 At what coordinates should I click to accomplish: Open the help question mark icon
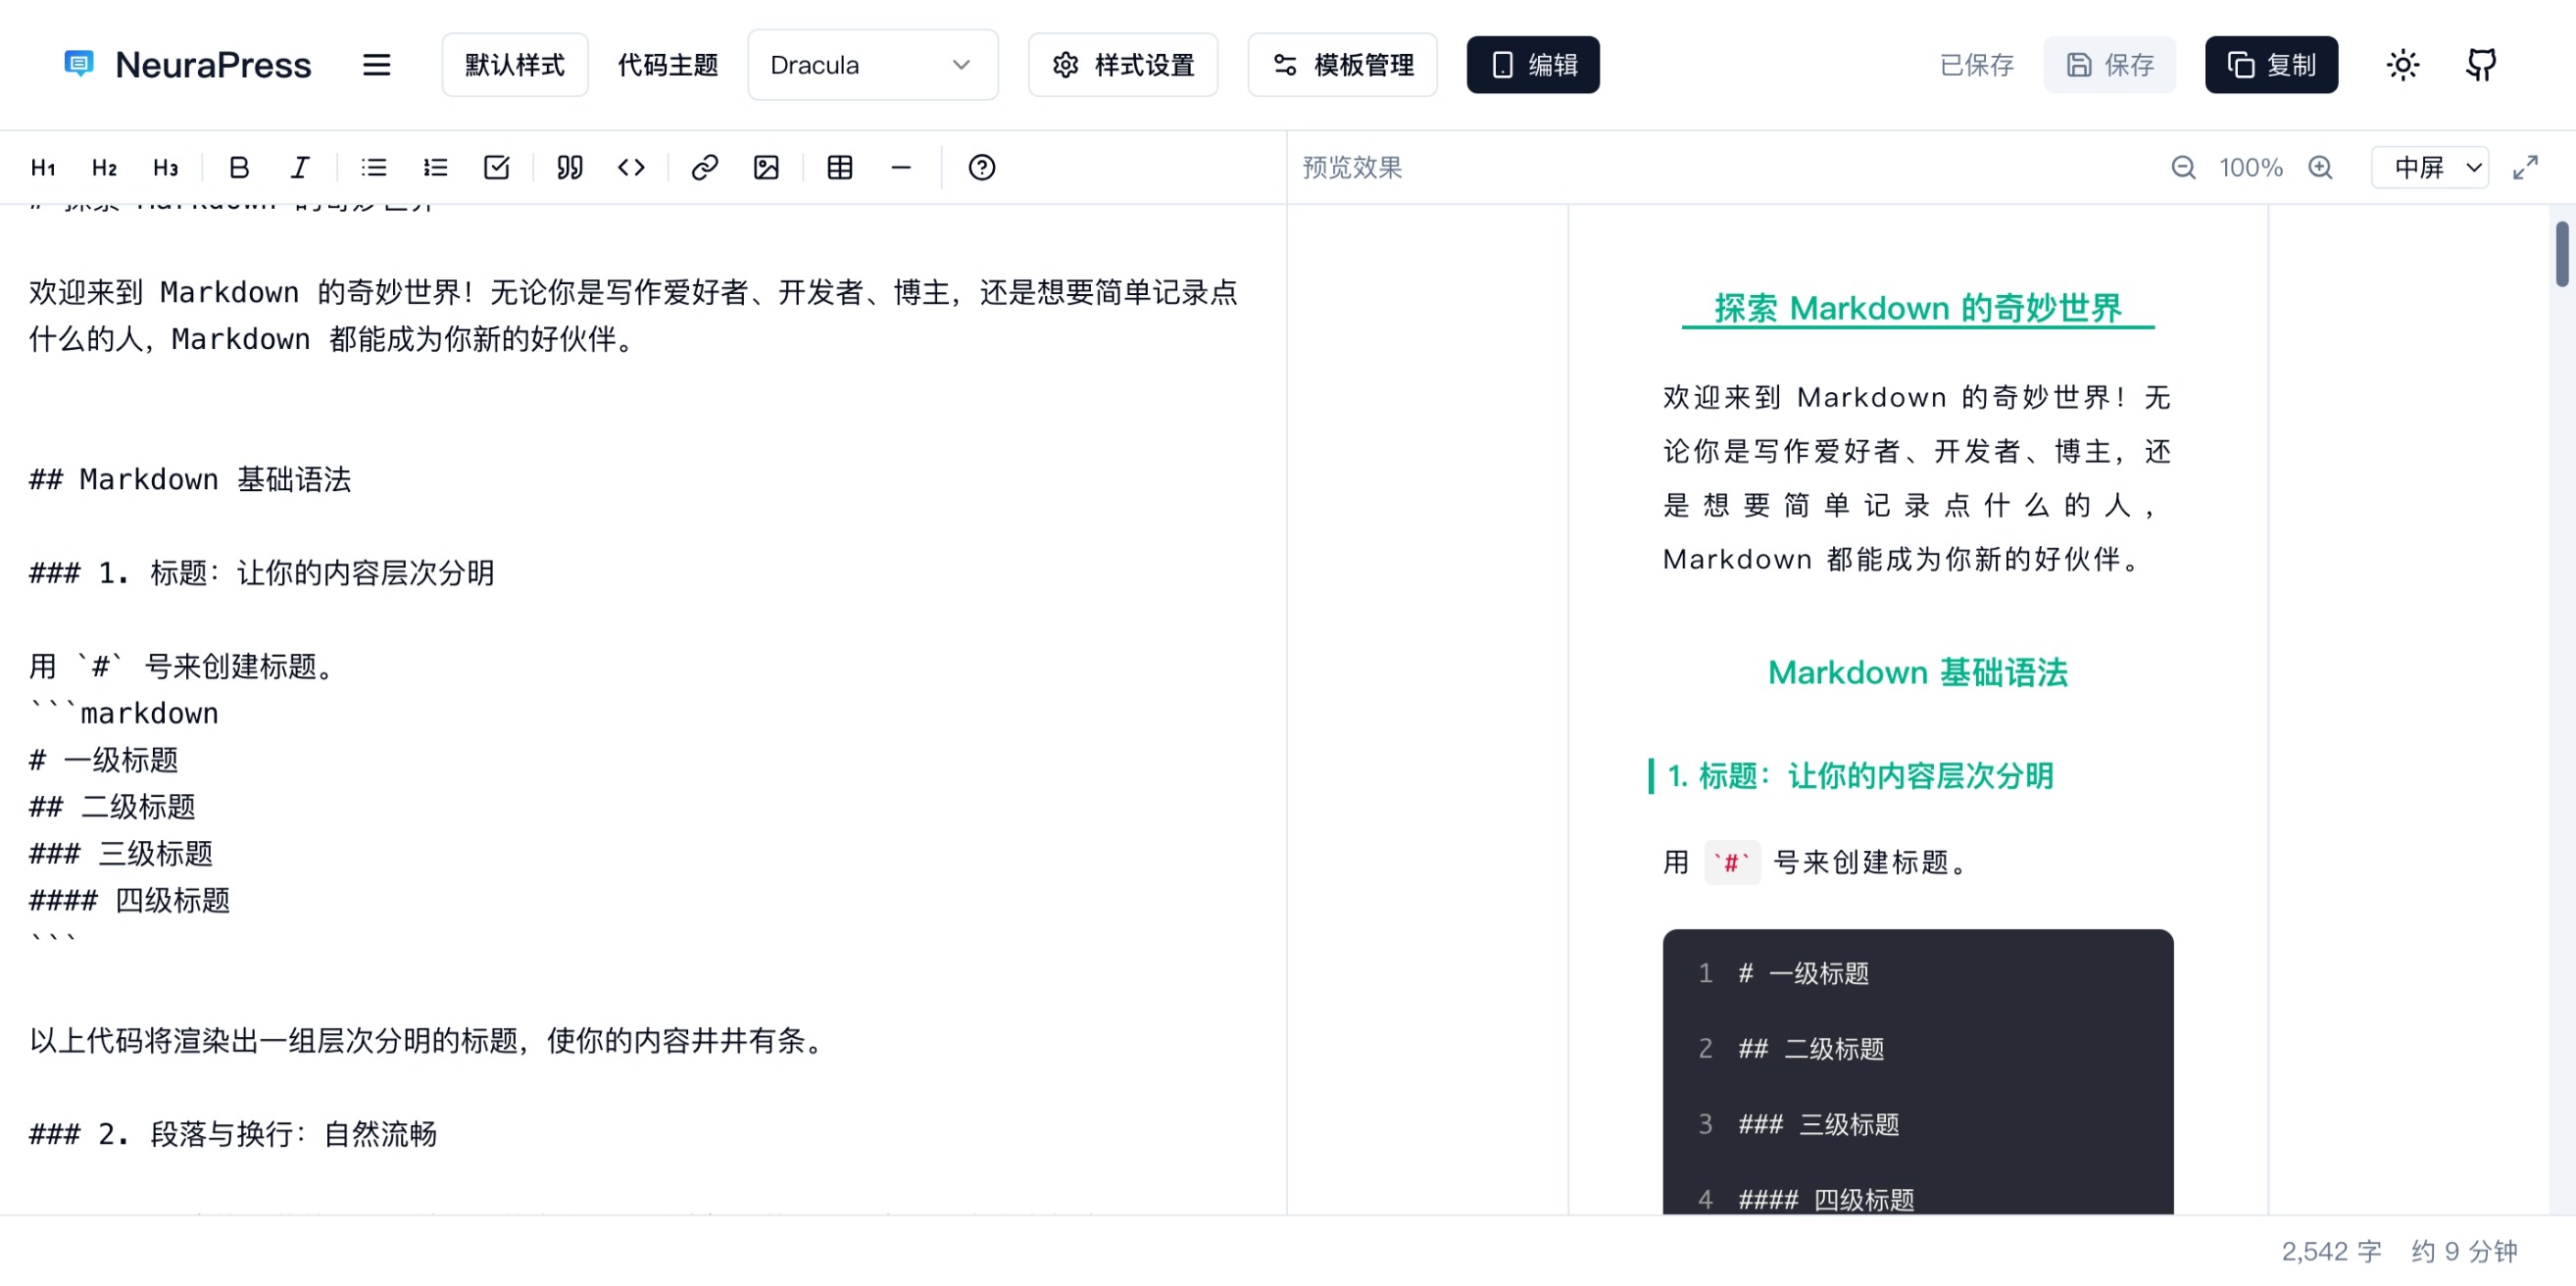tap(982, 168)
